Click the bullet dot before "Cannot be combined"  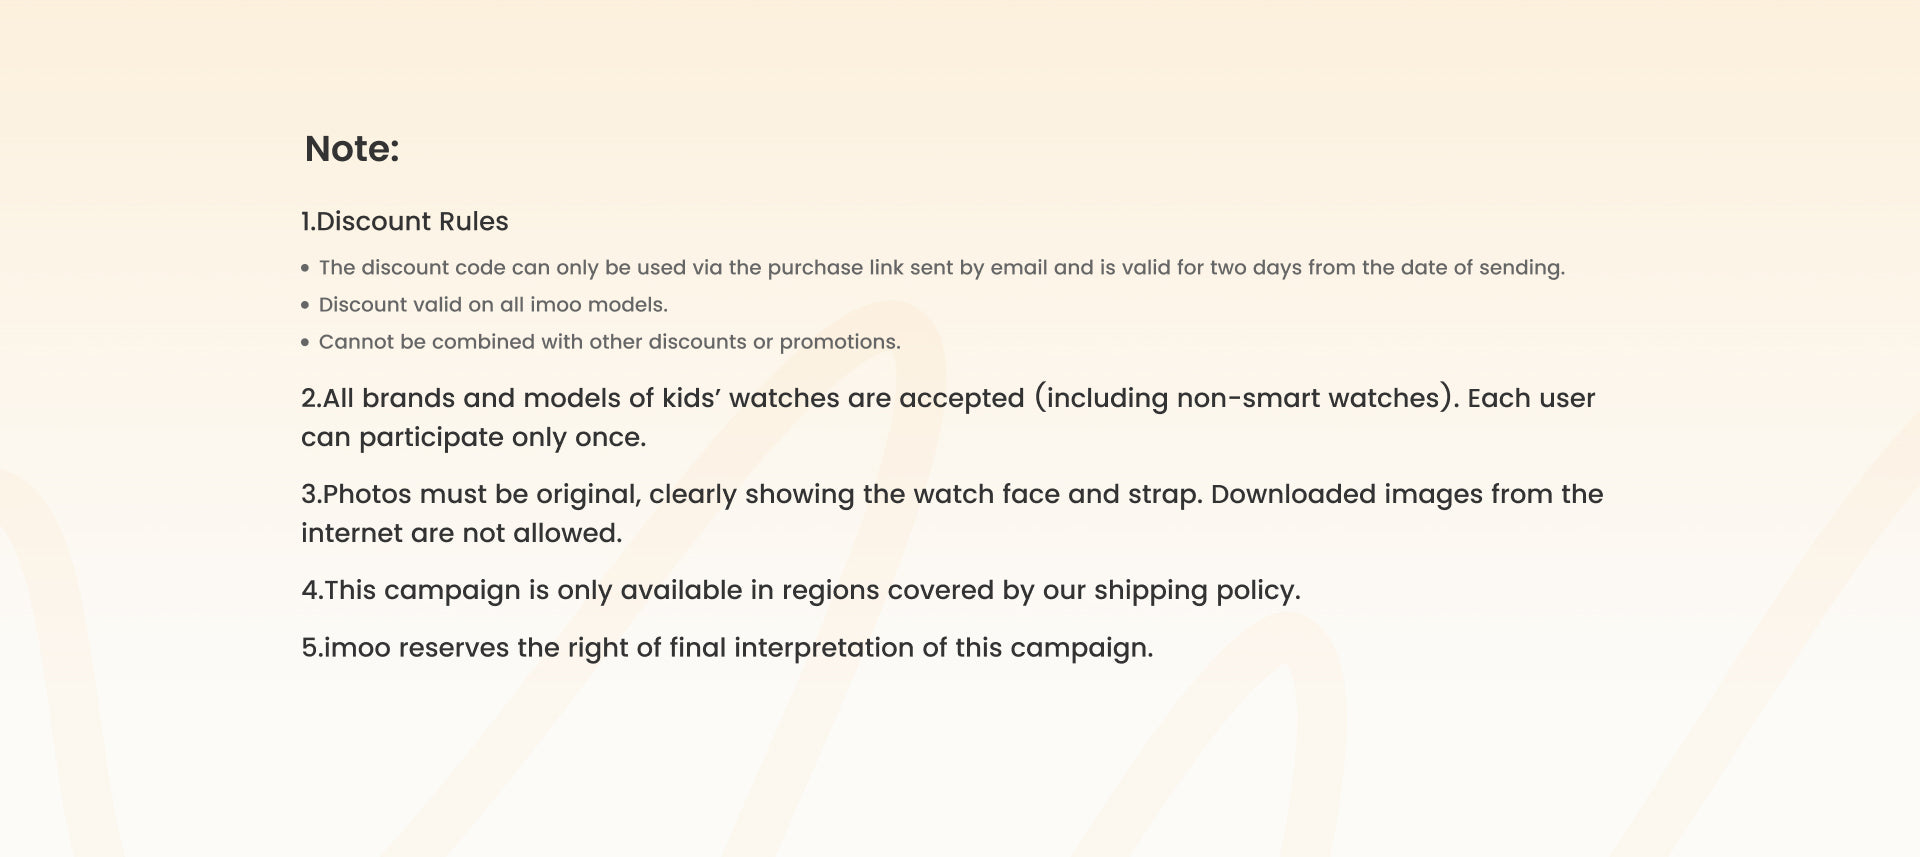pyautogui.click(x=305, y=342)
